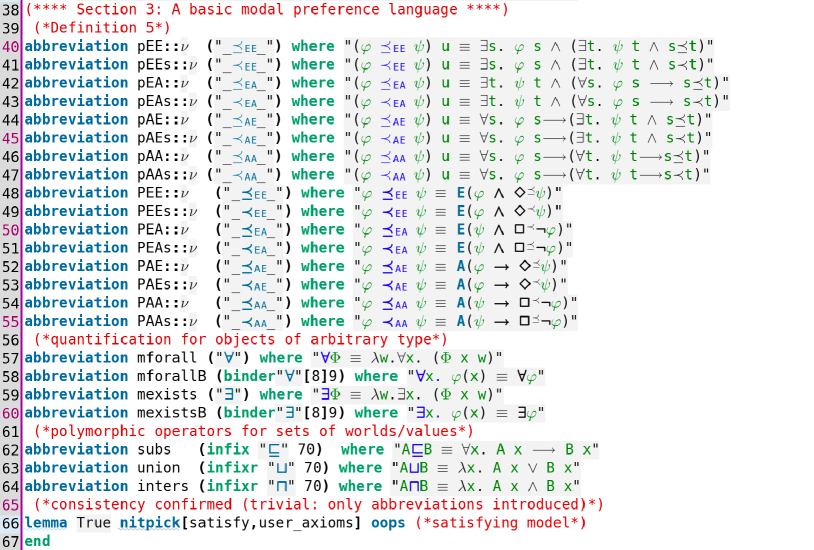
Task: Click the 'abbreviation' keyword on line 52
Action: (x=76, y=266)
